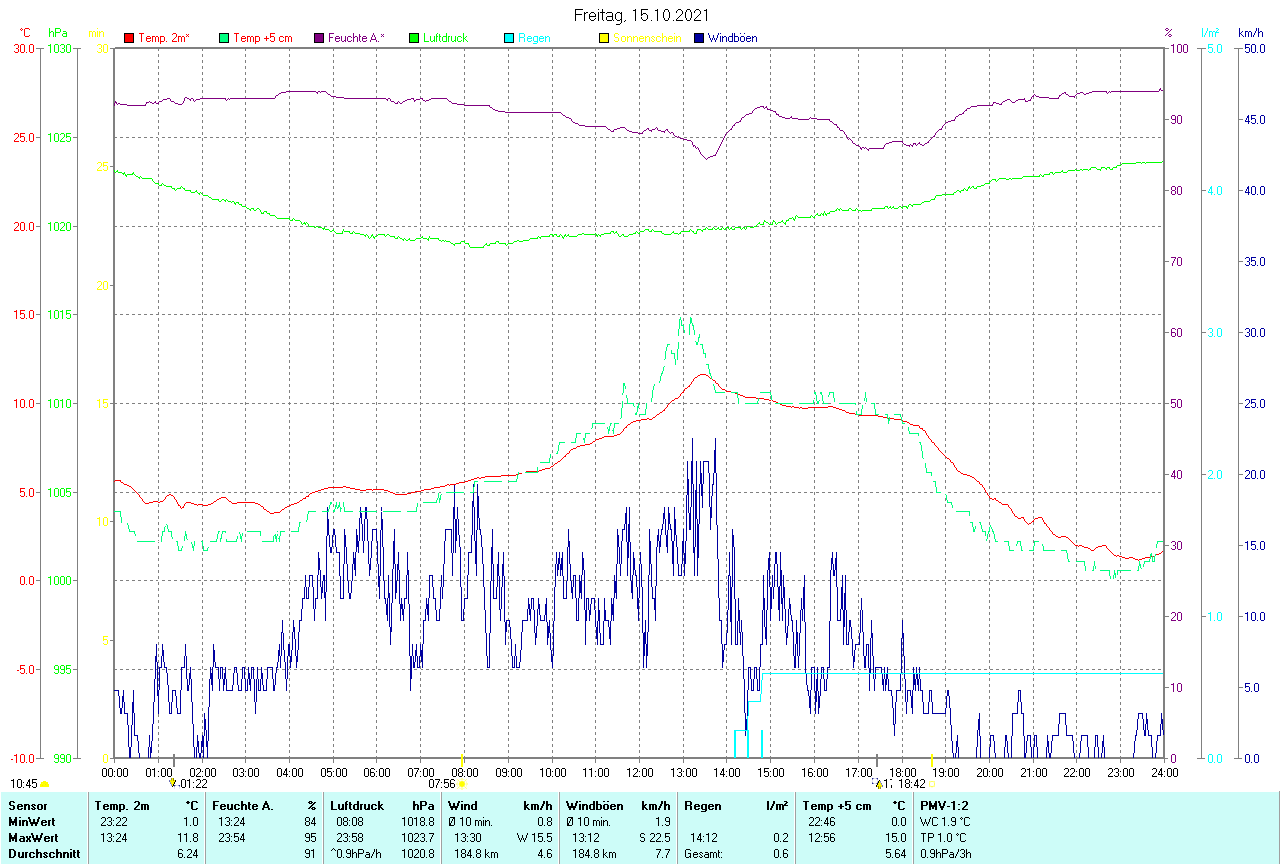This screenshot has height=864, width=1280.
Task: Click the 30.0 °C axis tick label
Action: coord(22,48)
